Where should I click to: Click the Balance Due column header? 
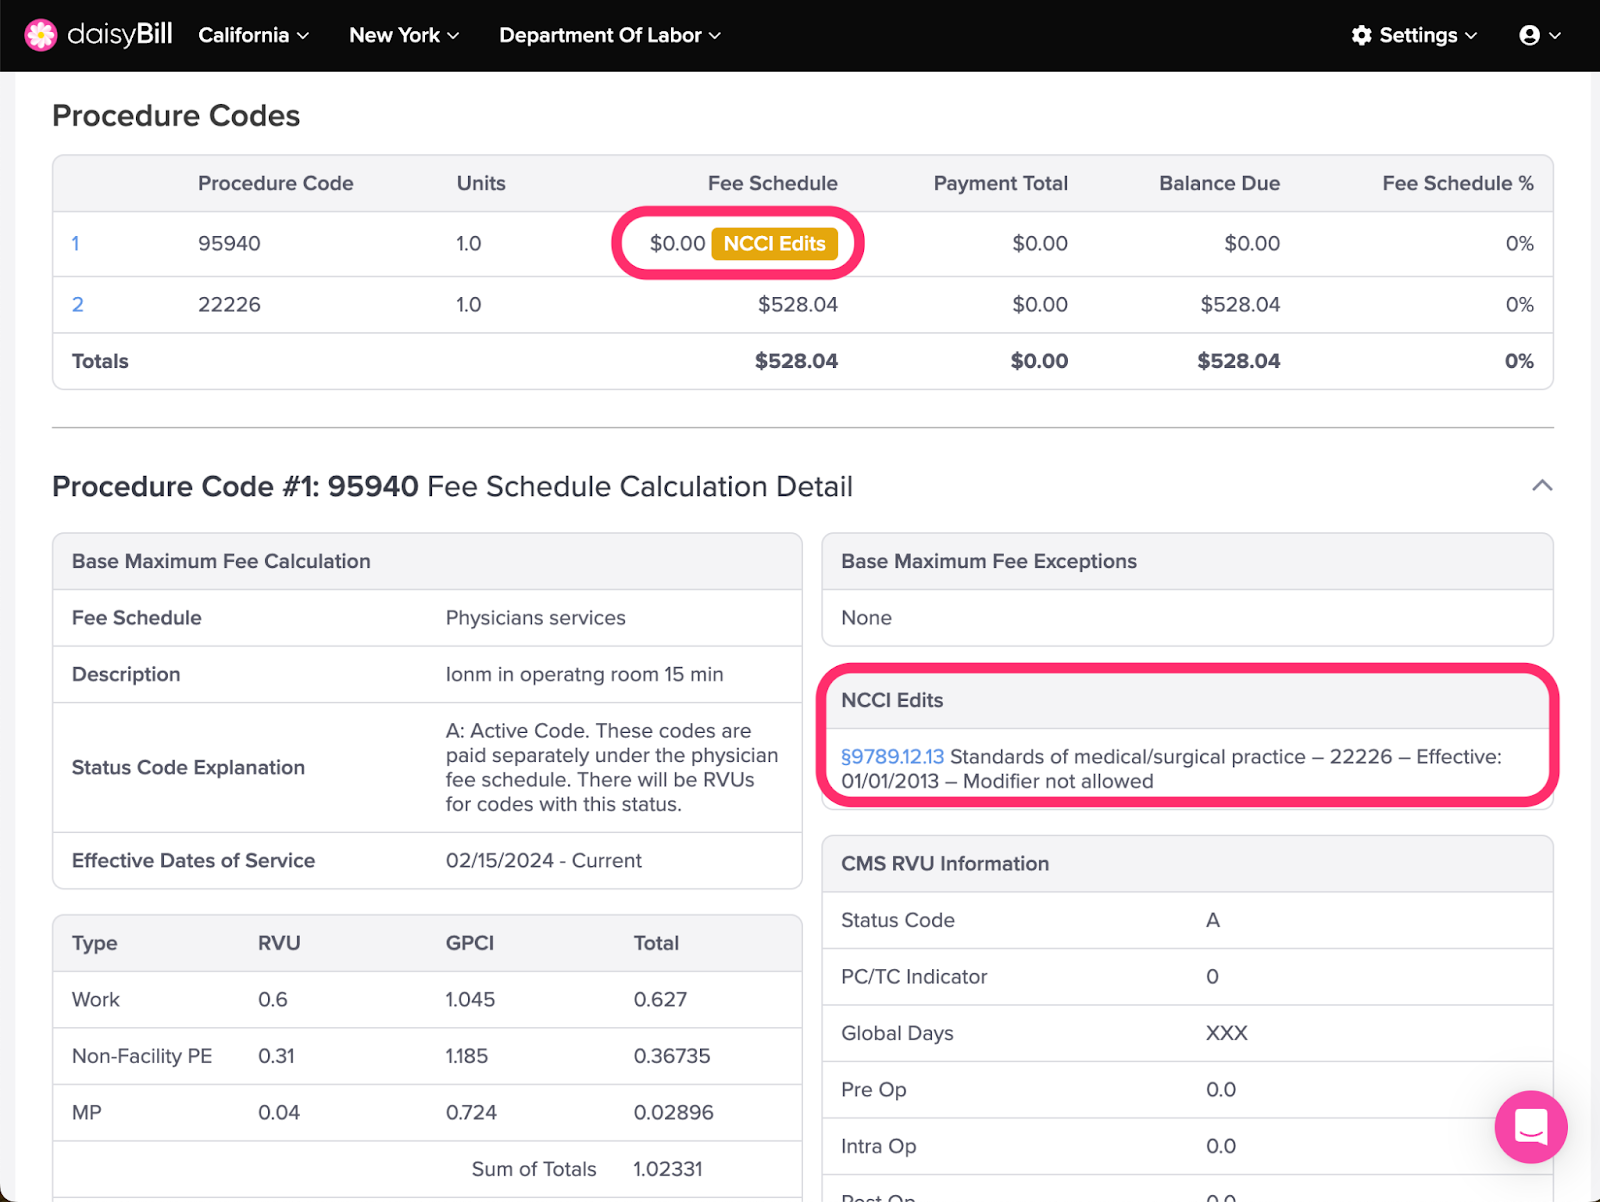[1218, 183]
